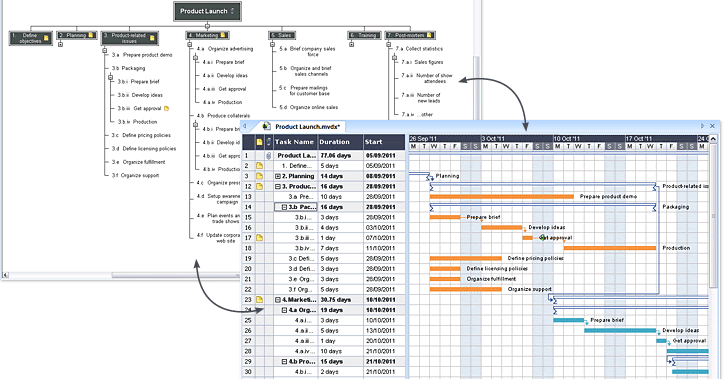The height and width of the screenshot is (379, 723).
Task: Click the blue Develop ideas Gantt bar
Action: 620,331
